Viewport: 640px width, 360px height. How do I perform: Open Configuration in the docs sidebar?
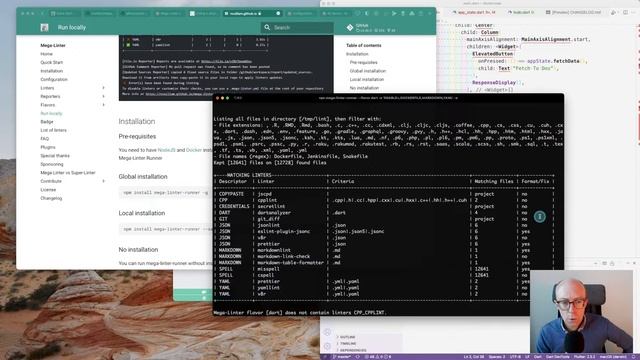click(x=54, y=80)
